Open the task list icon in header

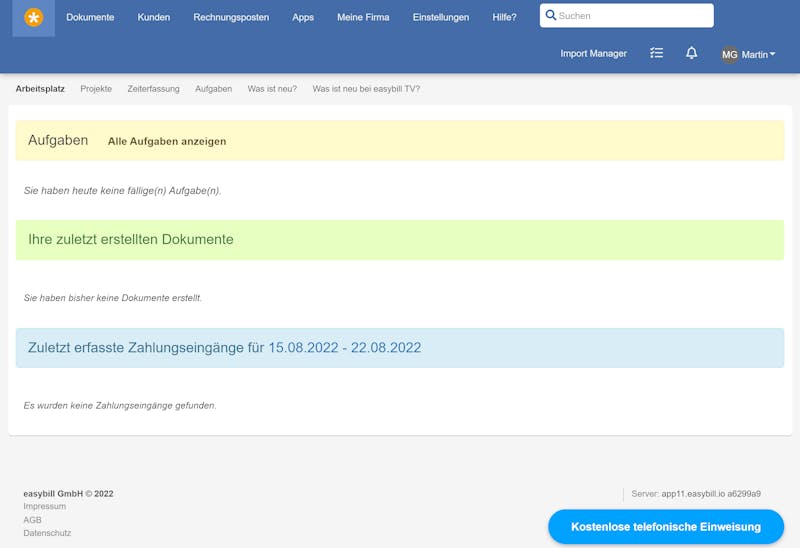[656, 53]
